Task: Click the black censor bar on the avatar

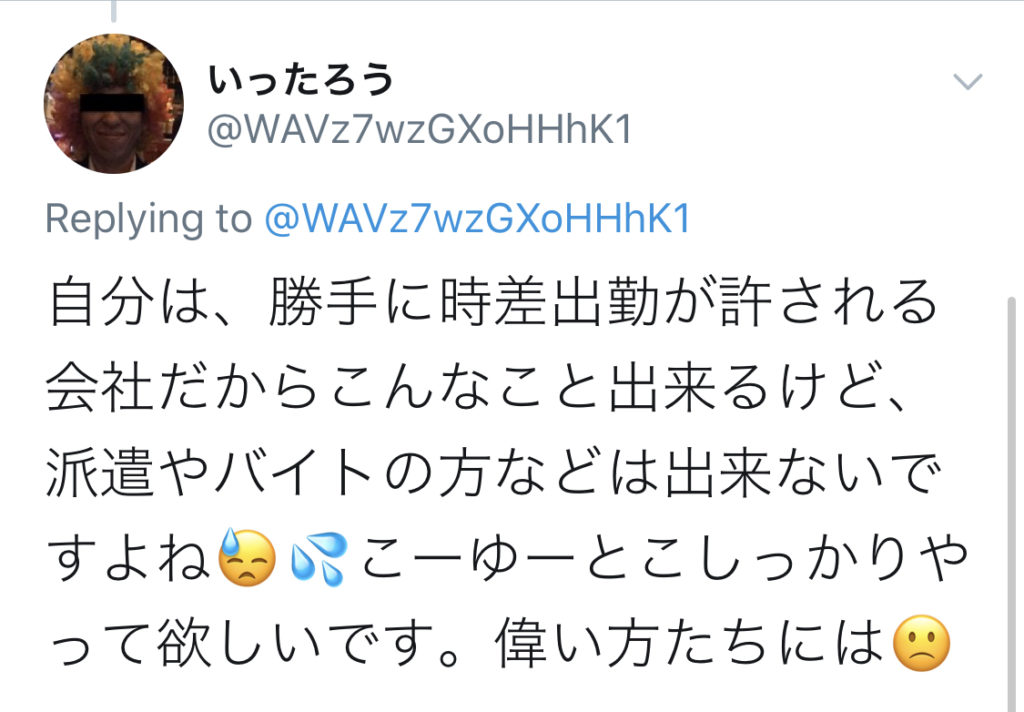Action: point(111,103)
